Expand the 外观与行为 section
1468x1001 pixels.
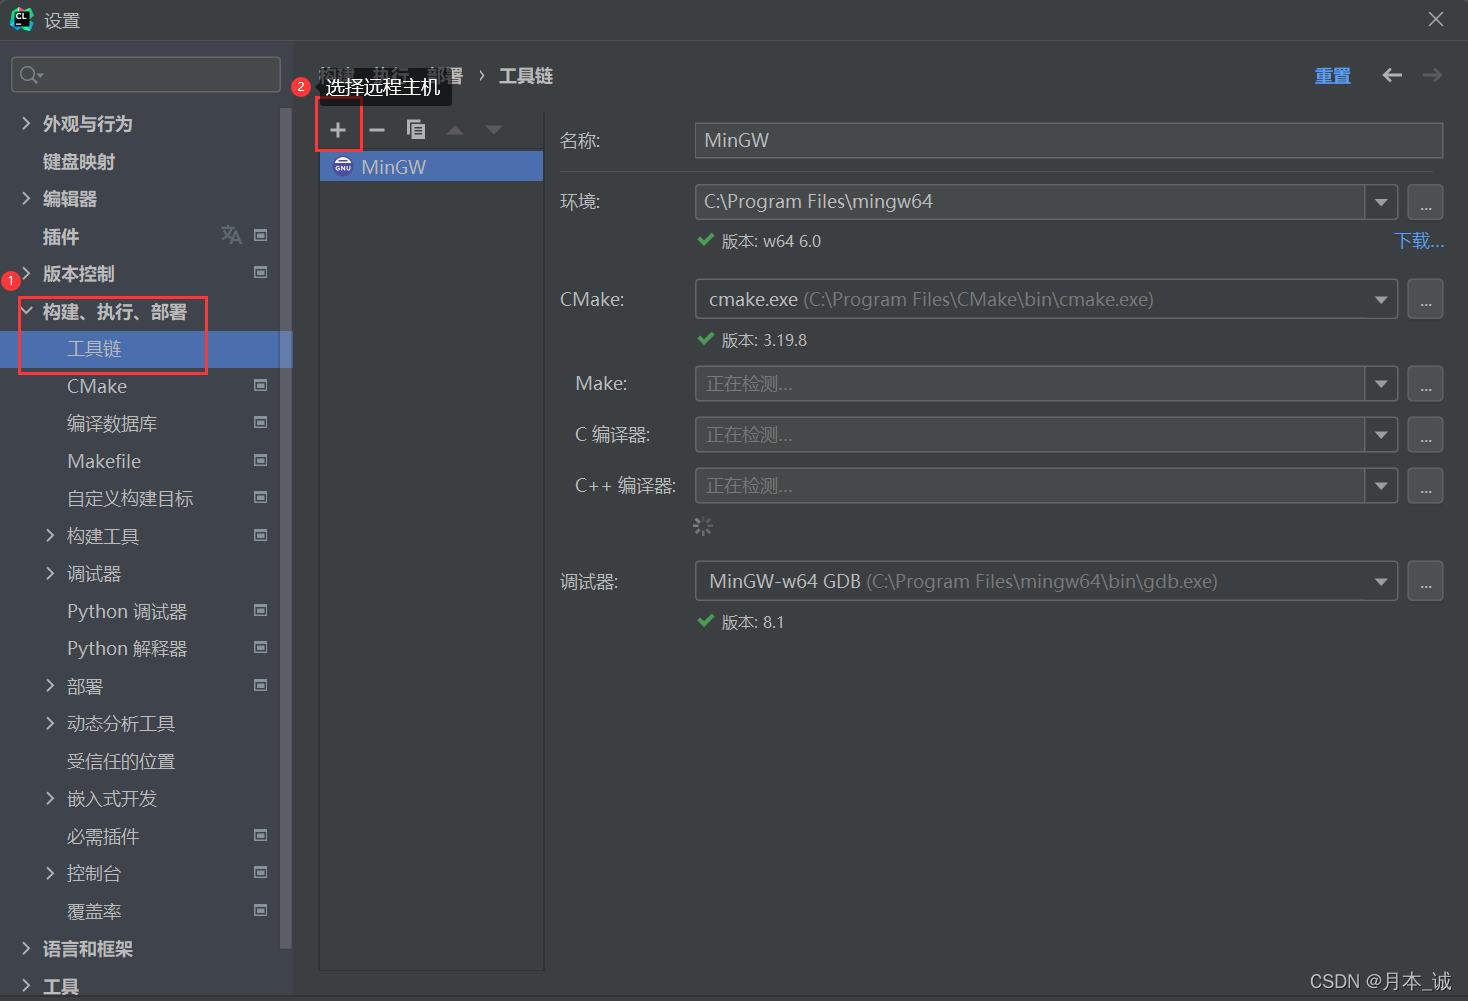(26, 123)
